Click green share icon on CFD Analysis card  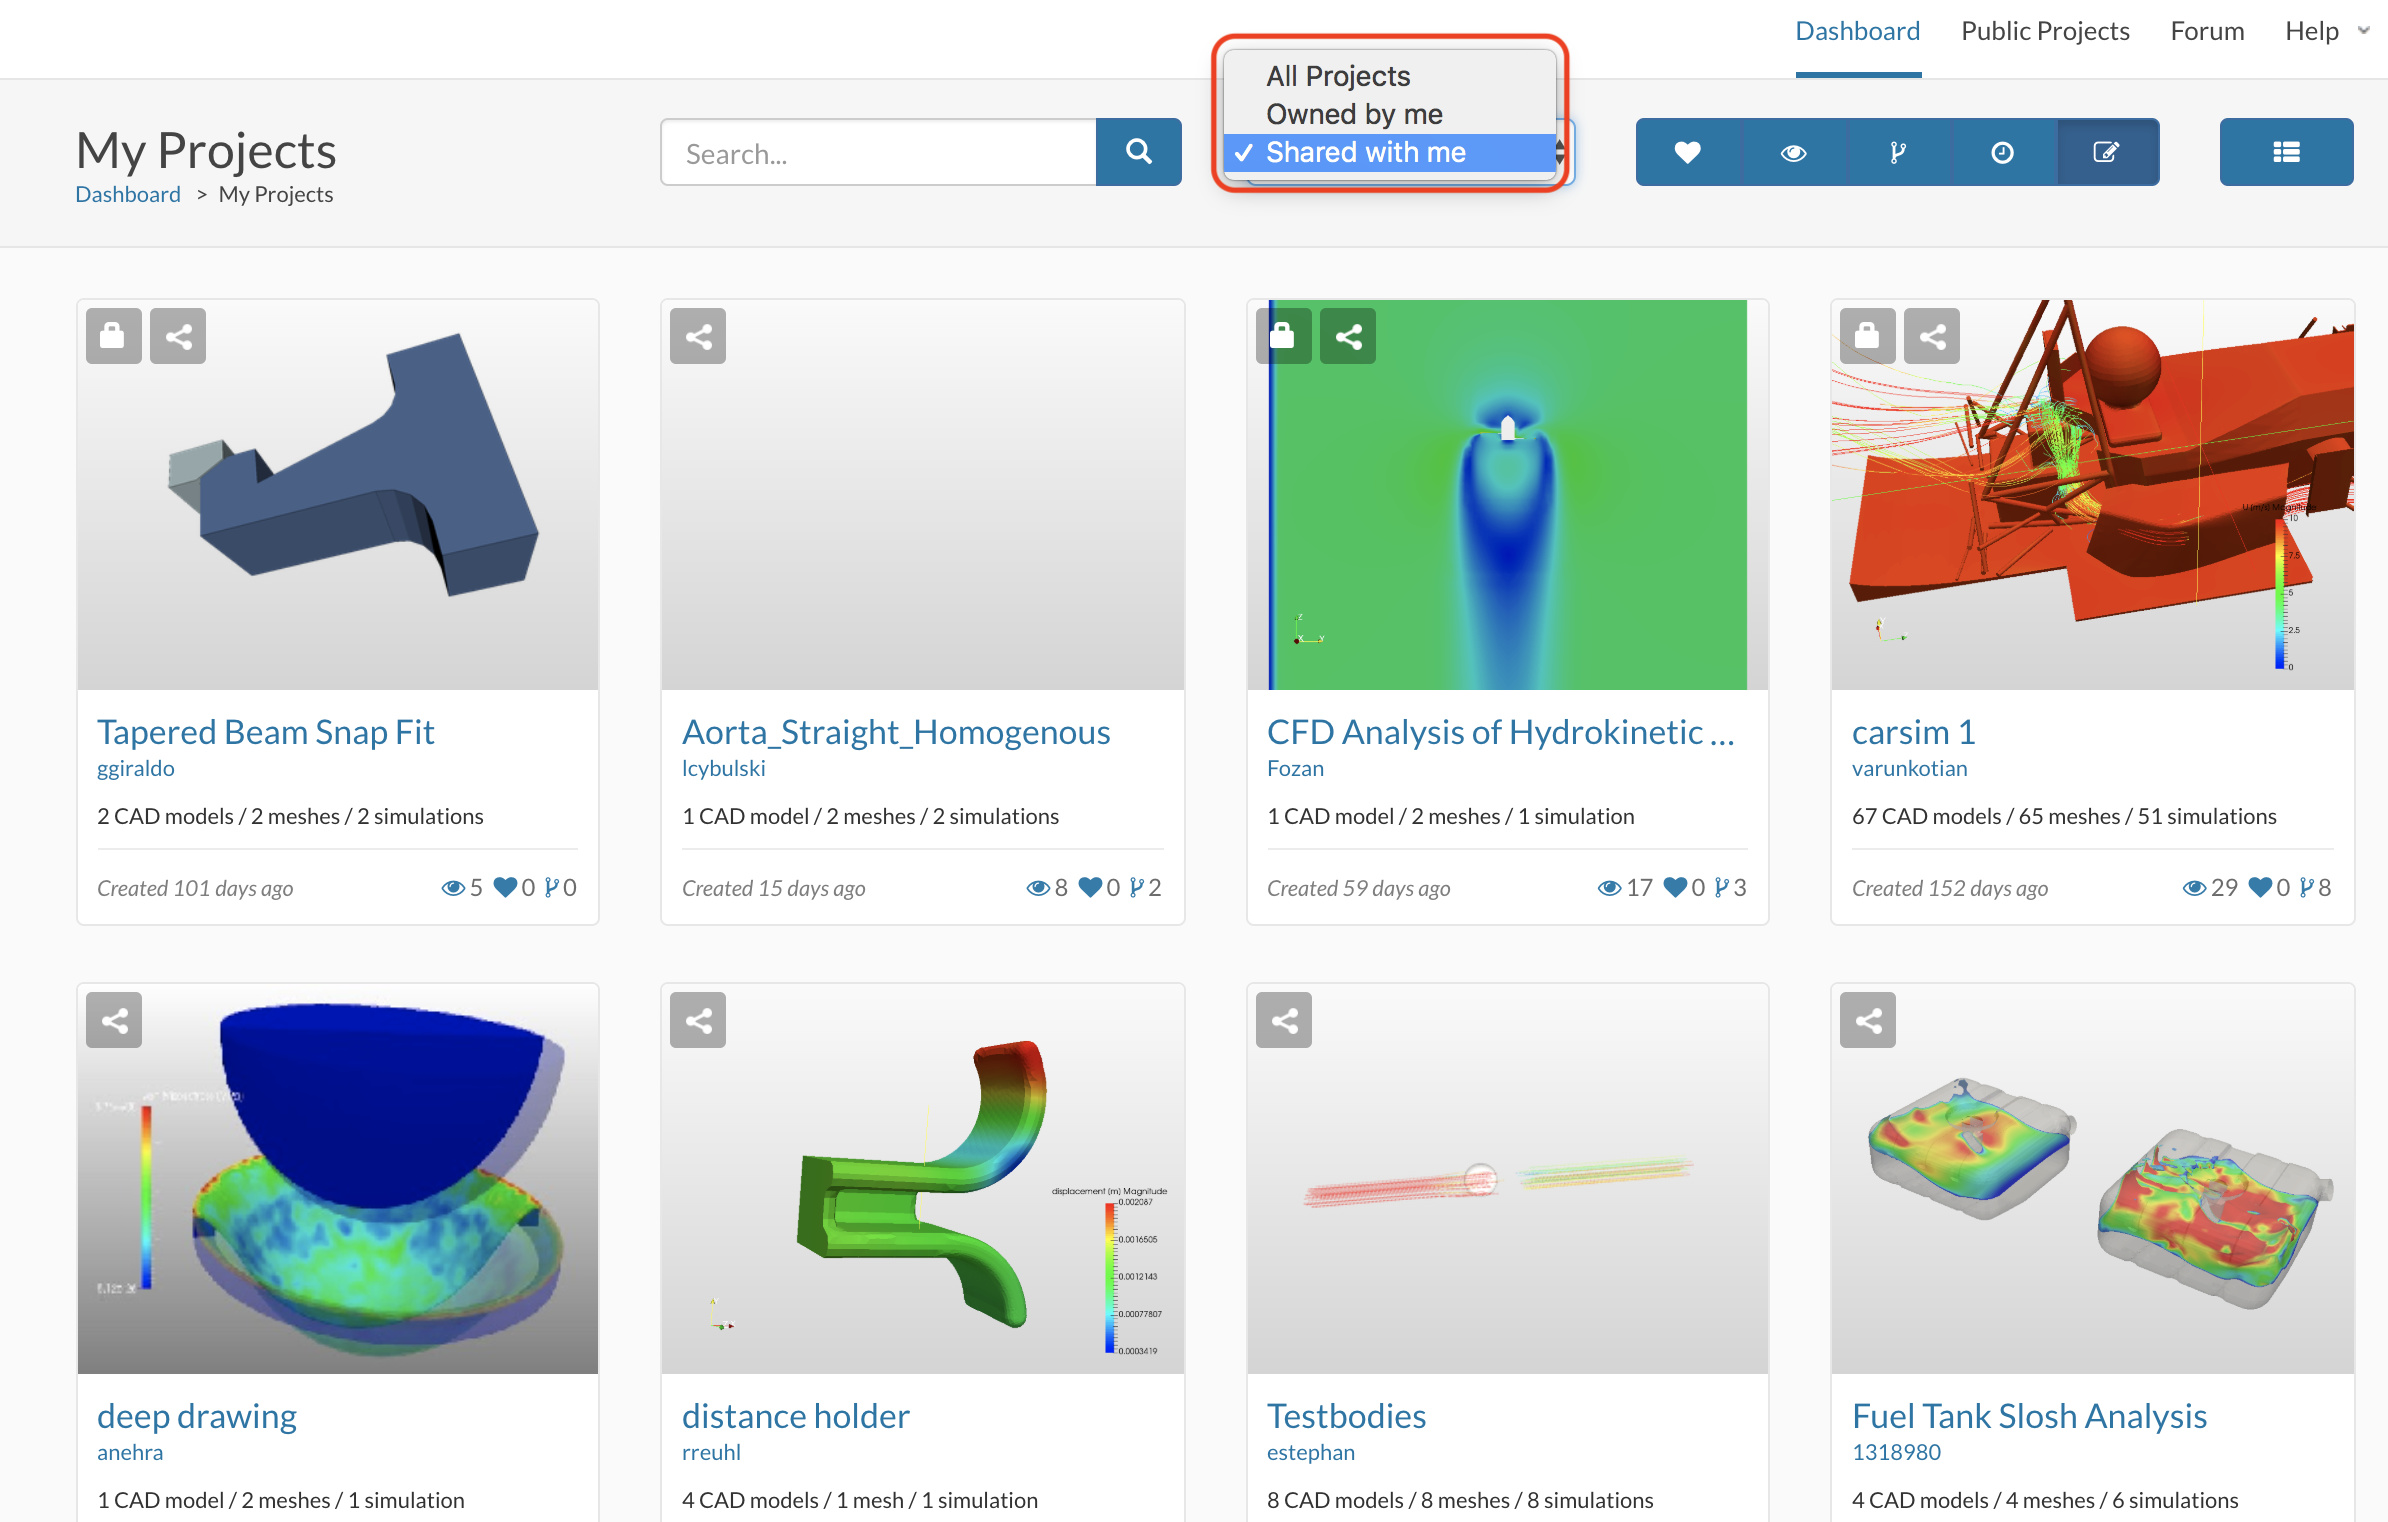coord(1347,336)
